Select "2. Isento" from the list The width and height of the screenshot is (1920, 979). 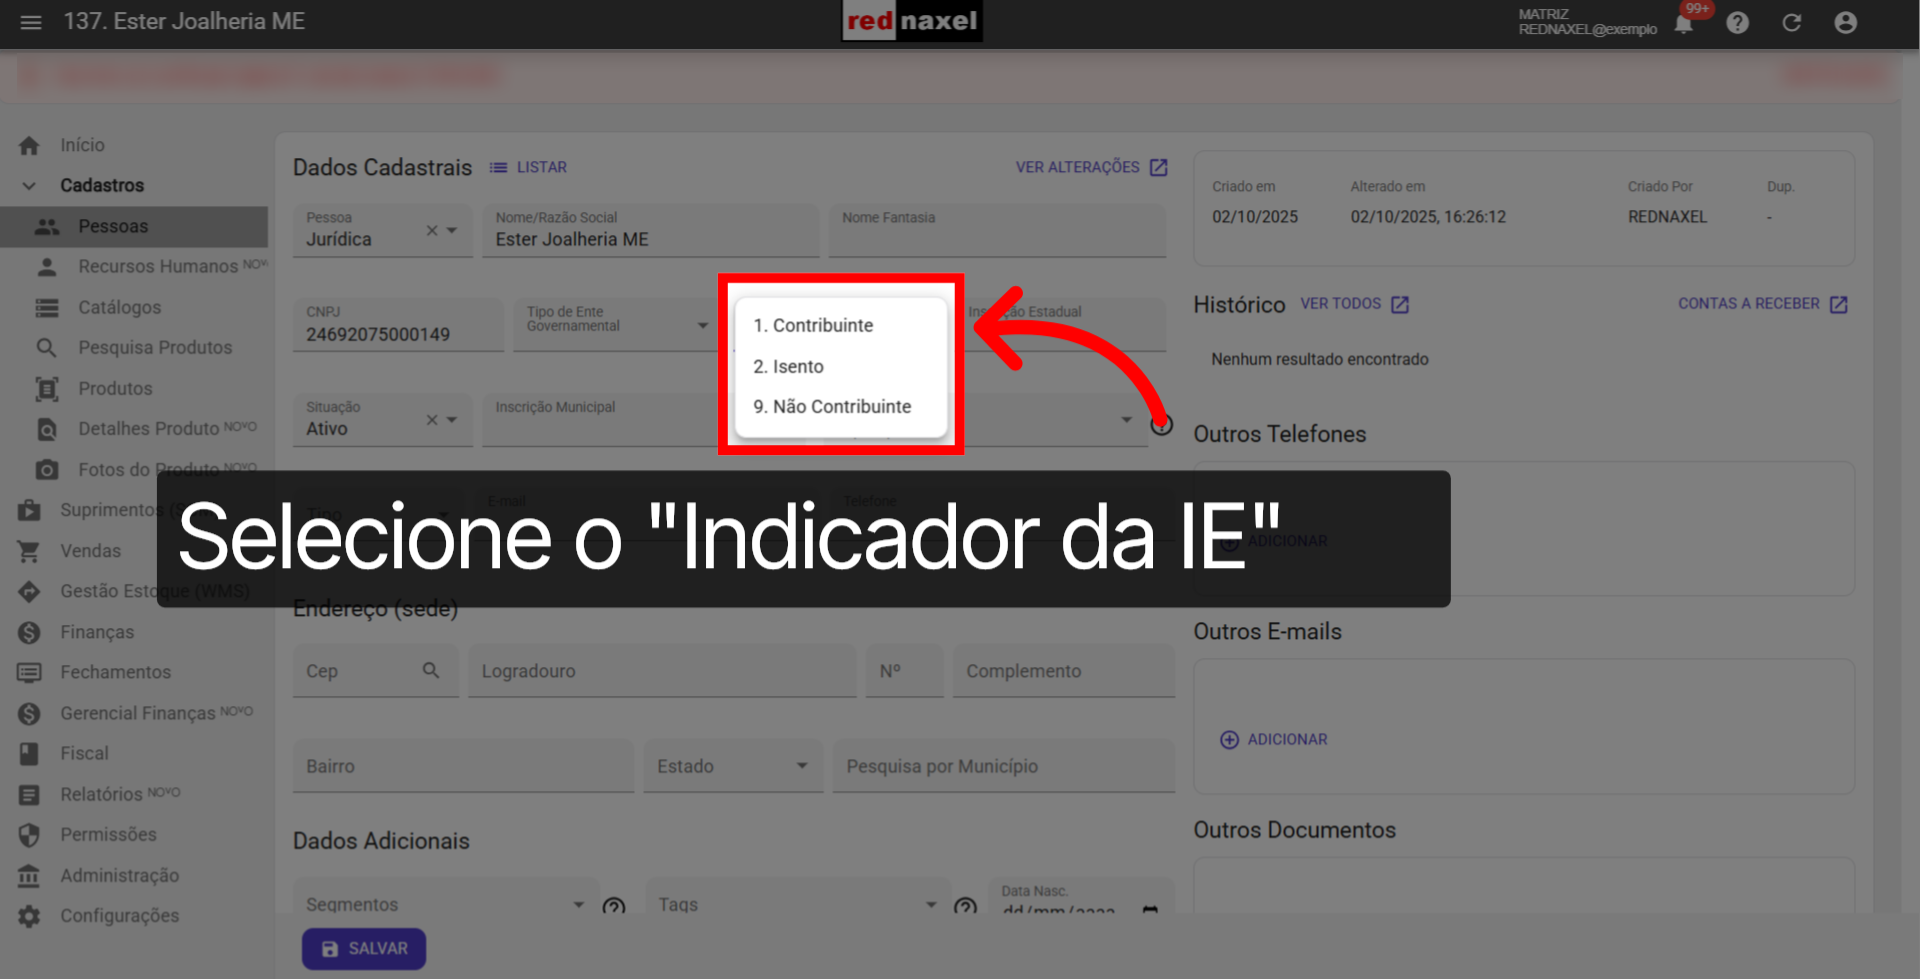[789, 366]
